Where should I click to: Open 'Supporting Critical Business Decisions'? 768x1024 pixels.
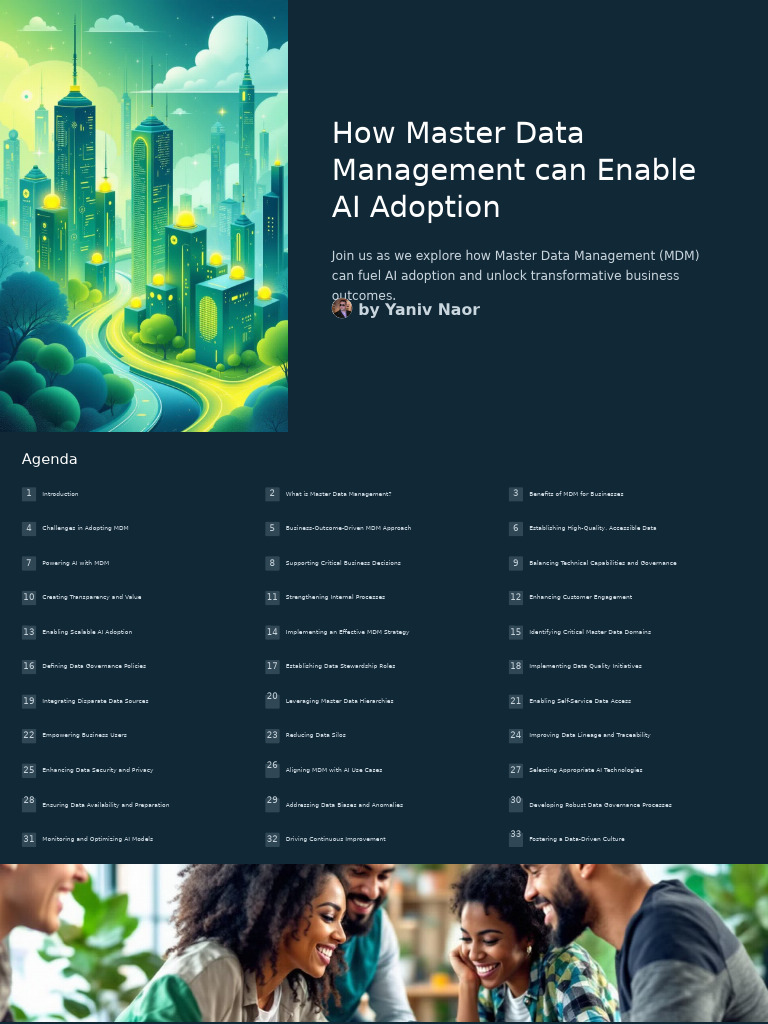click(x=343, y=563)
